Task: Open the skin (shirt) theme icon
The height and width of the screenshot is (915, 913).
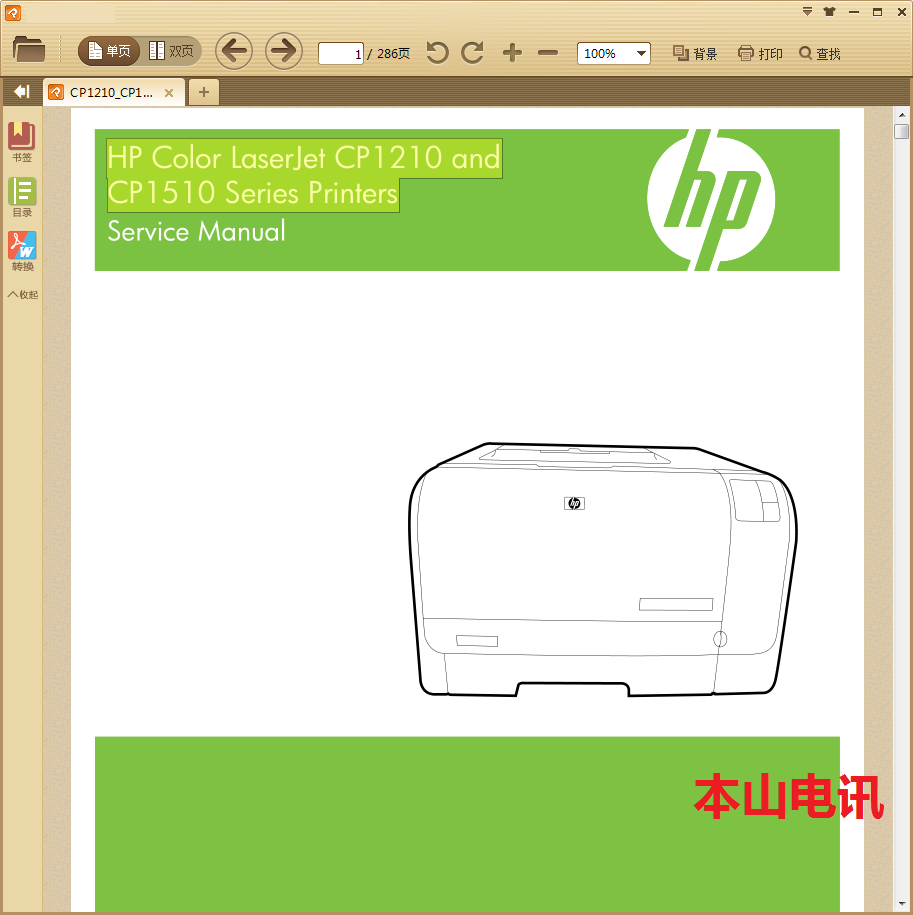Action: (x=830, y=12)
